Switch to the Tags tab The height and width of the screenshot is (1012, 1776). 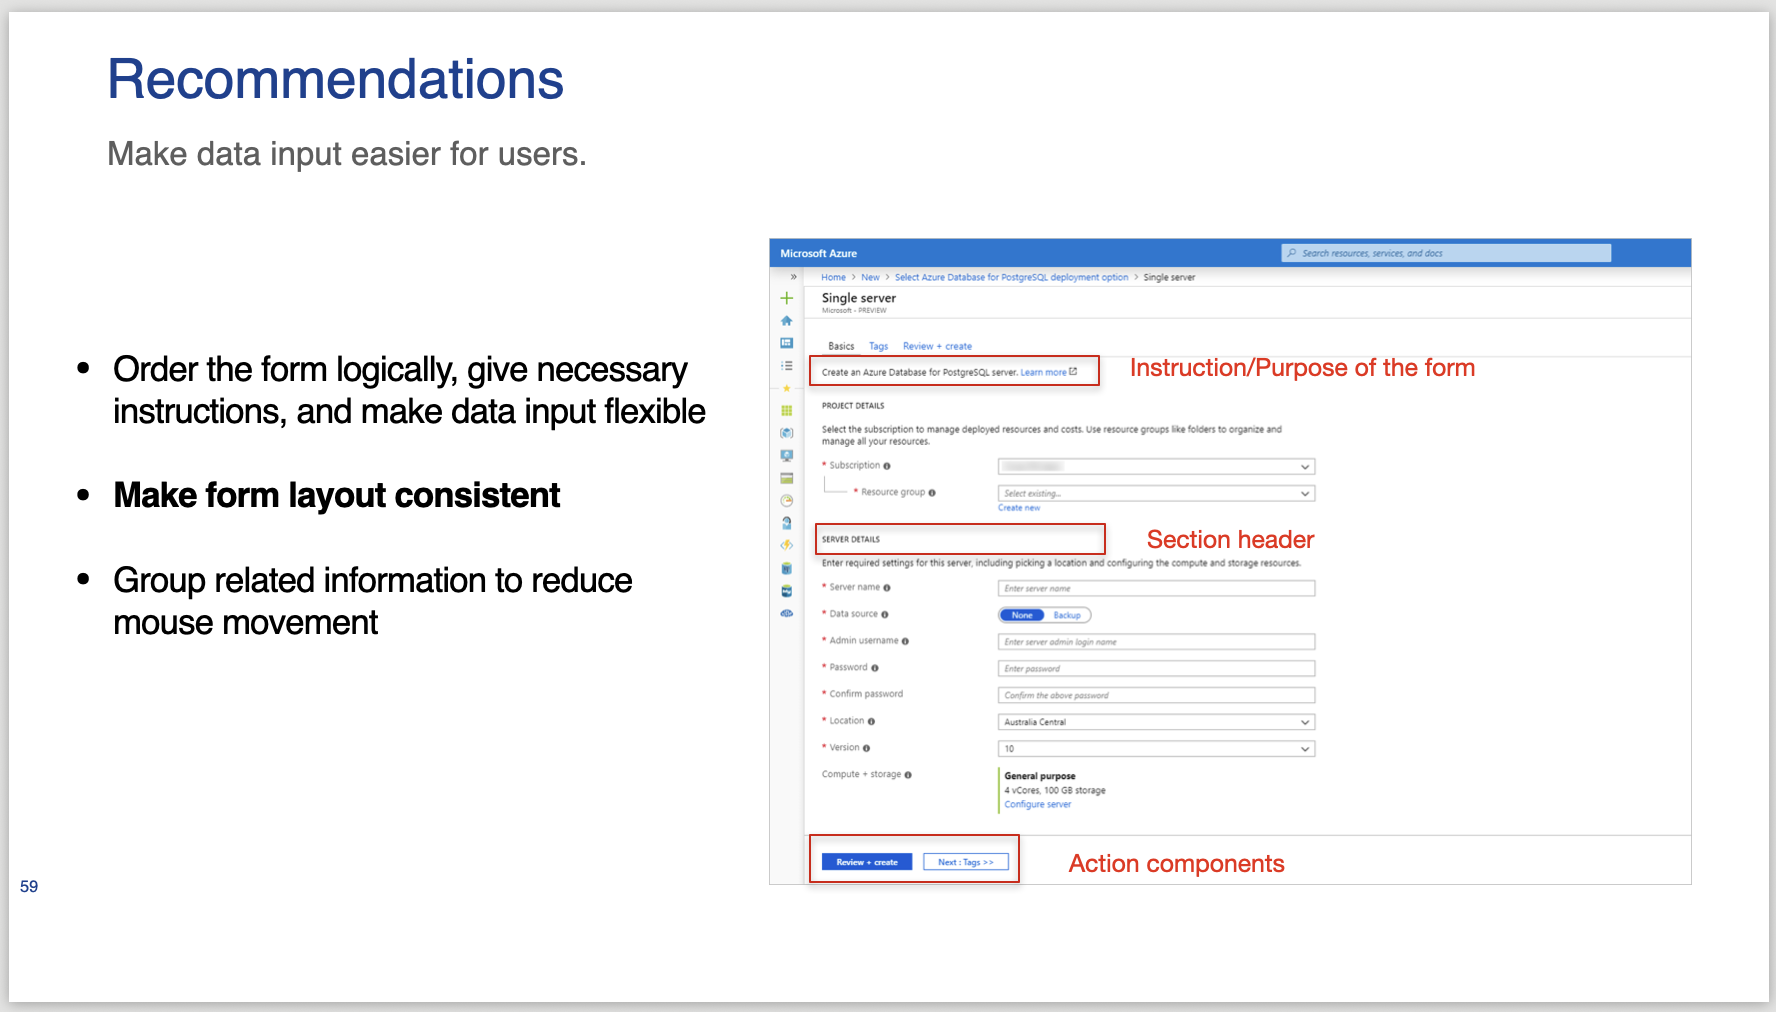(878, 346)
